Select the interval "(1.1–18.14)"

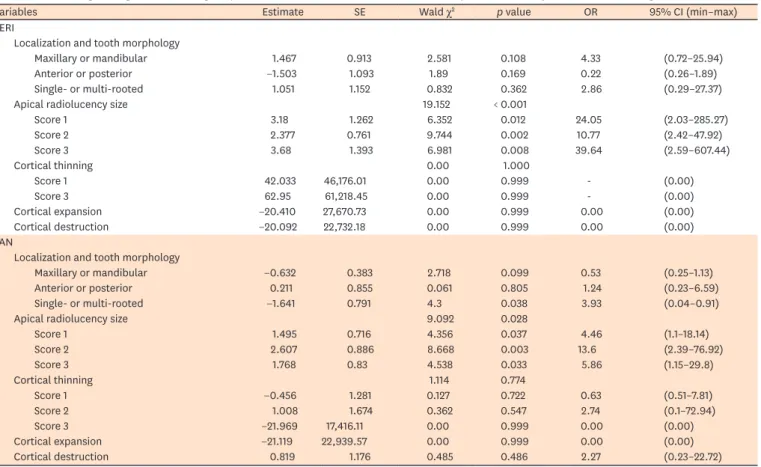pos(686,334)
